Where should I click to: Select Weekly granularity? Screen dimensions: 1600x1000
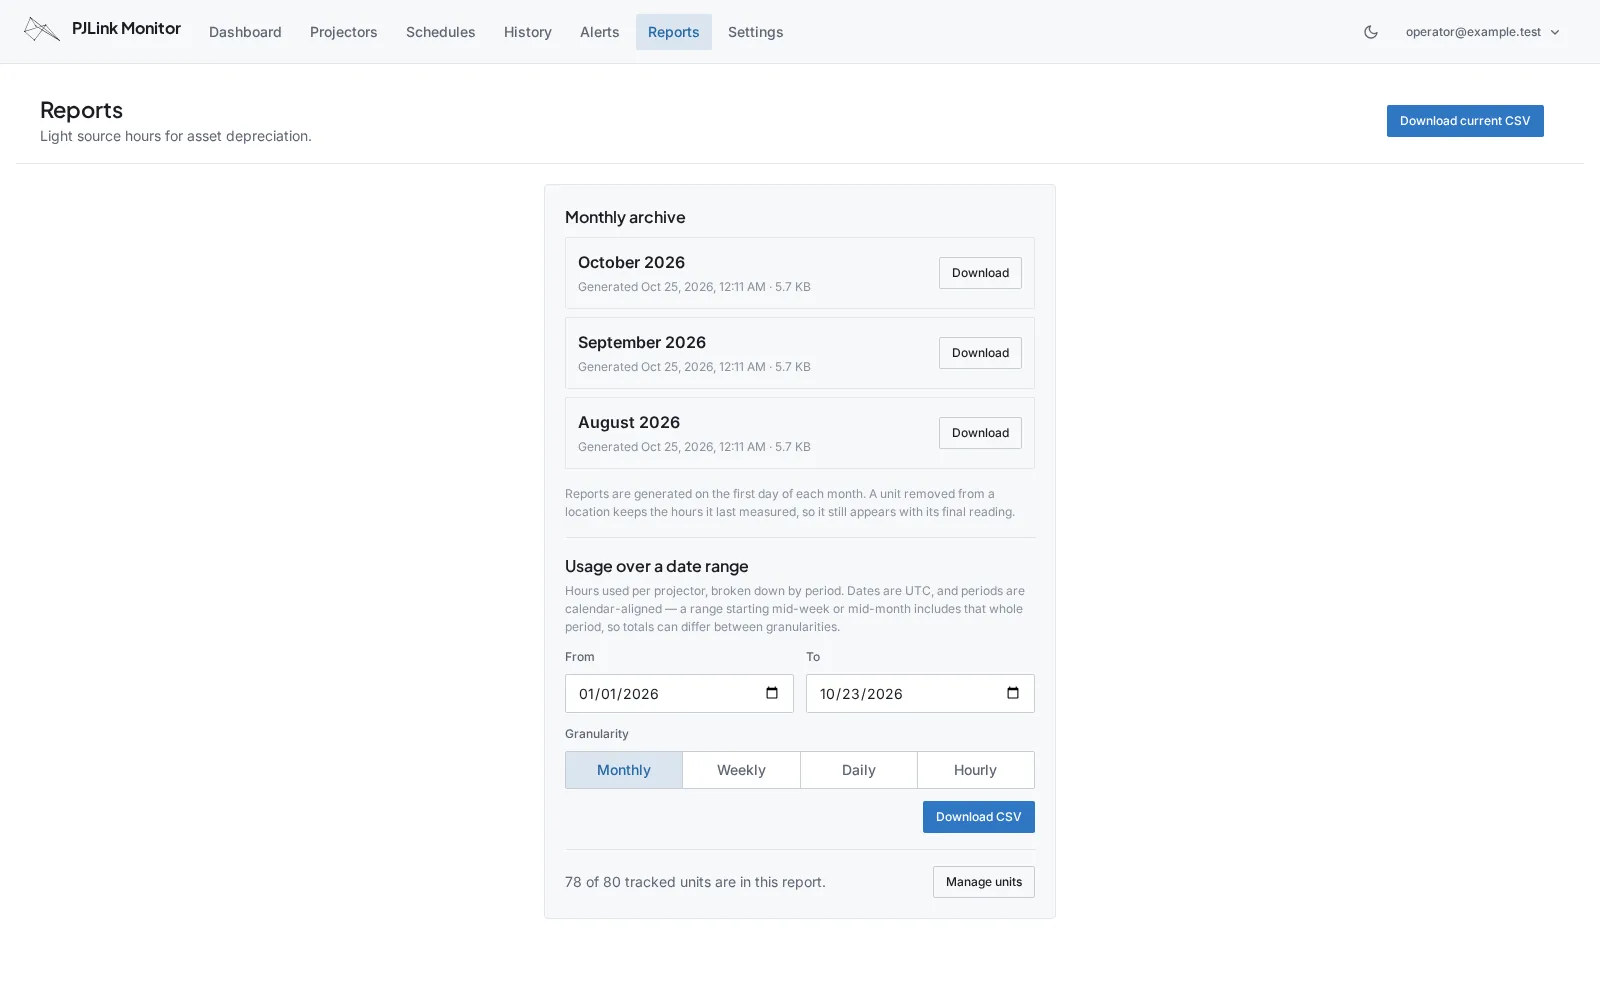point(741,770)
